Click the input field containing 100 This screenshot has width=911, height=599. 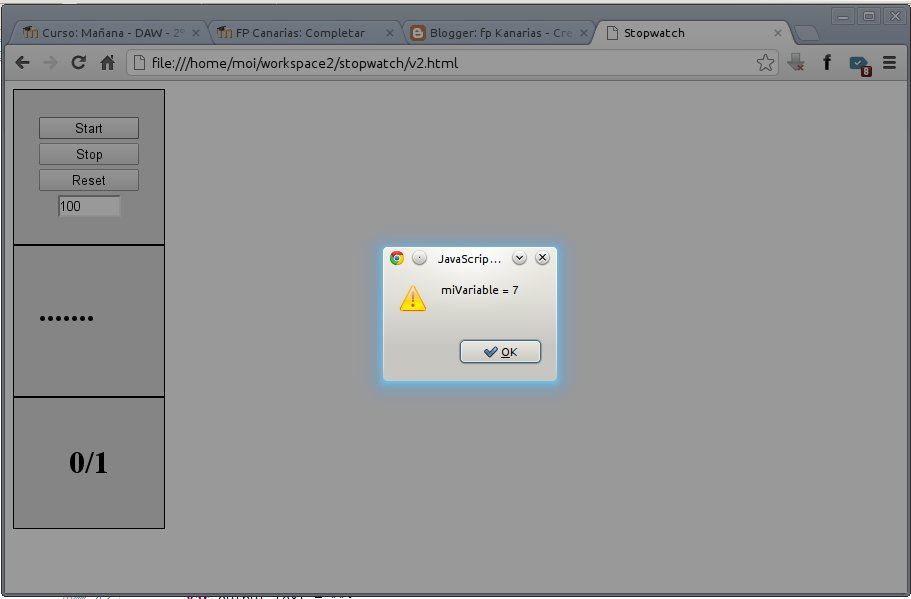click(x=88, y=206)
